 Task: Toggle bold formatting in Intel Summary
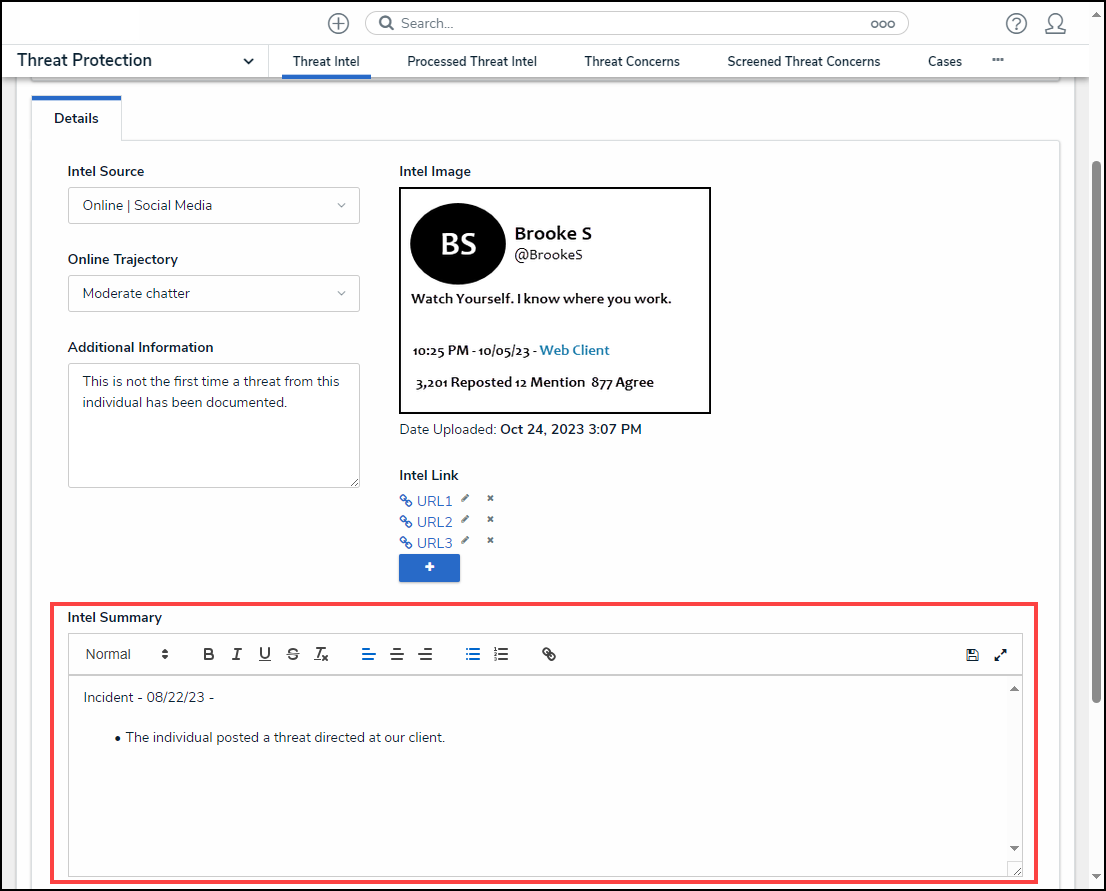(x=209, y=654)
